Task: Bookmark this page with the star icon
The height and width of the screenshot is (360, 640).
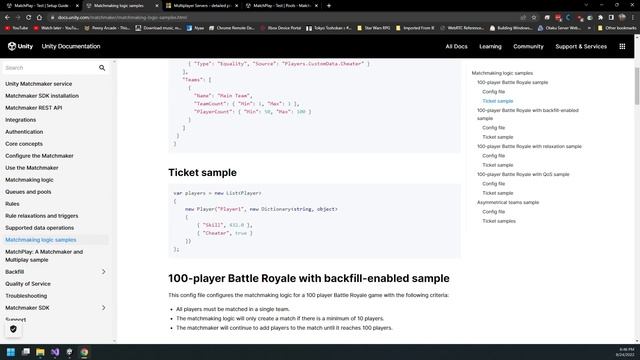Action: [x=533, y=18]
